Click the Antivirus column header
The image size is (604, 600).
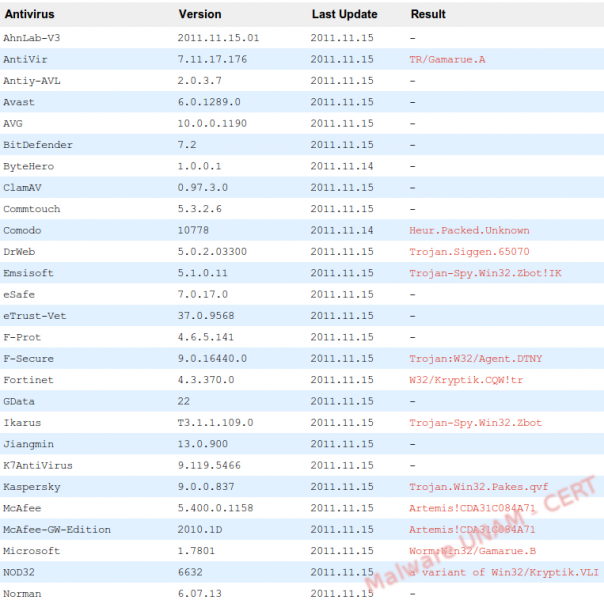pos(30,14)
